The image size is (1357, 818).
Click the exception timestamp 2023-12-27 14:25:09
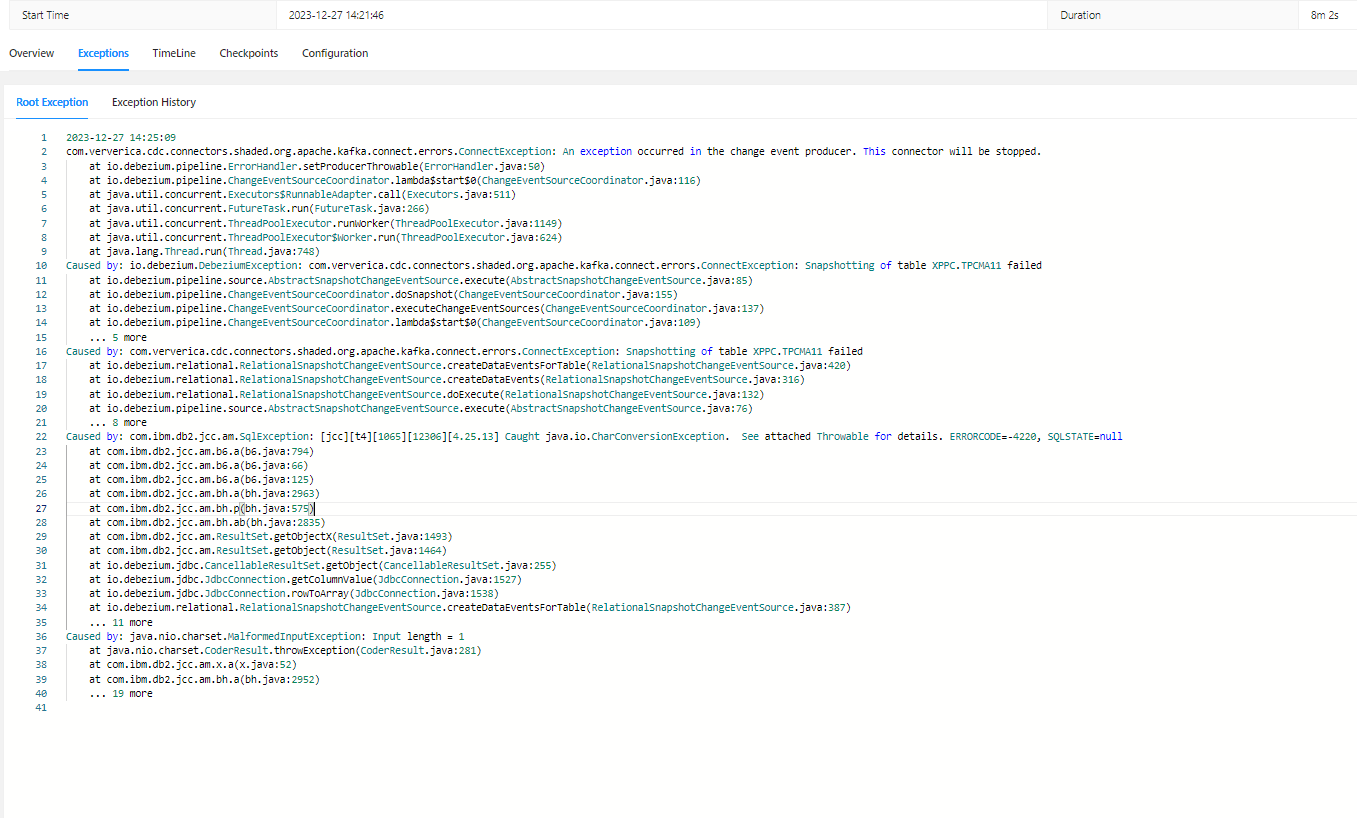click(x=121, y=137)
